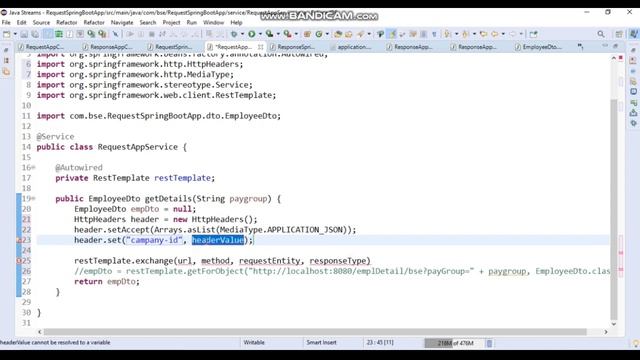Click the error marker on line 25
640x360 pixels.
(x=19, y=260)
